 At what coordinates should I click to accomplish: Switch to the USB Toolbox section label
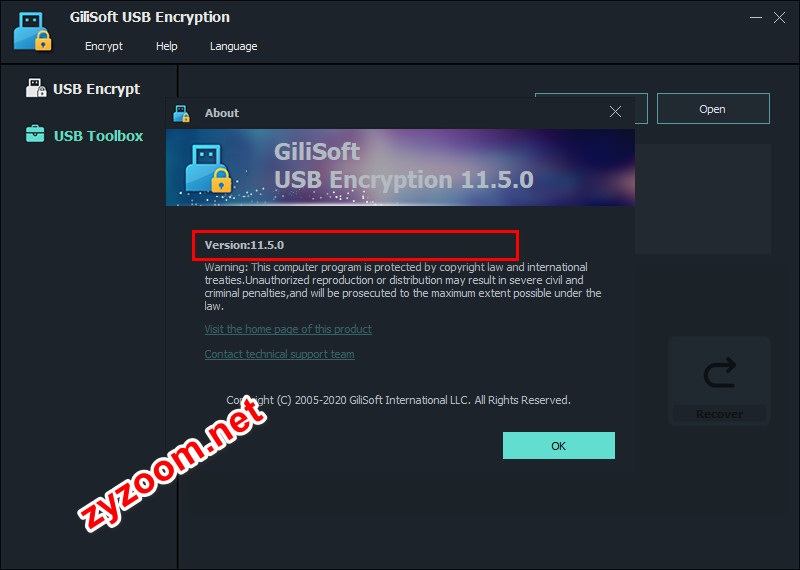pyautogui.click(x=98, y=136)
